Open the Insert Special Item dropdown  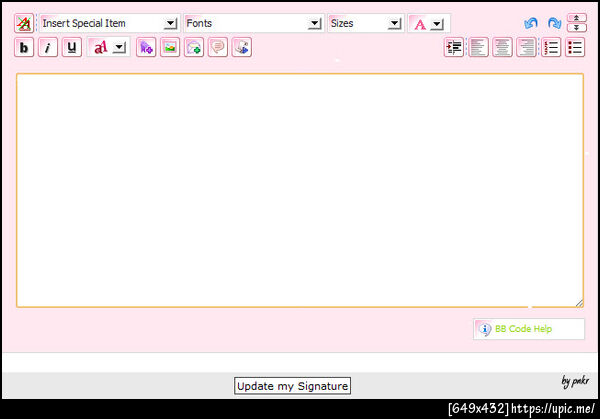109,23
